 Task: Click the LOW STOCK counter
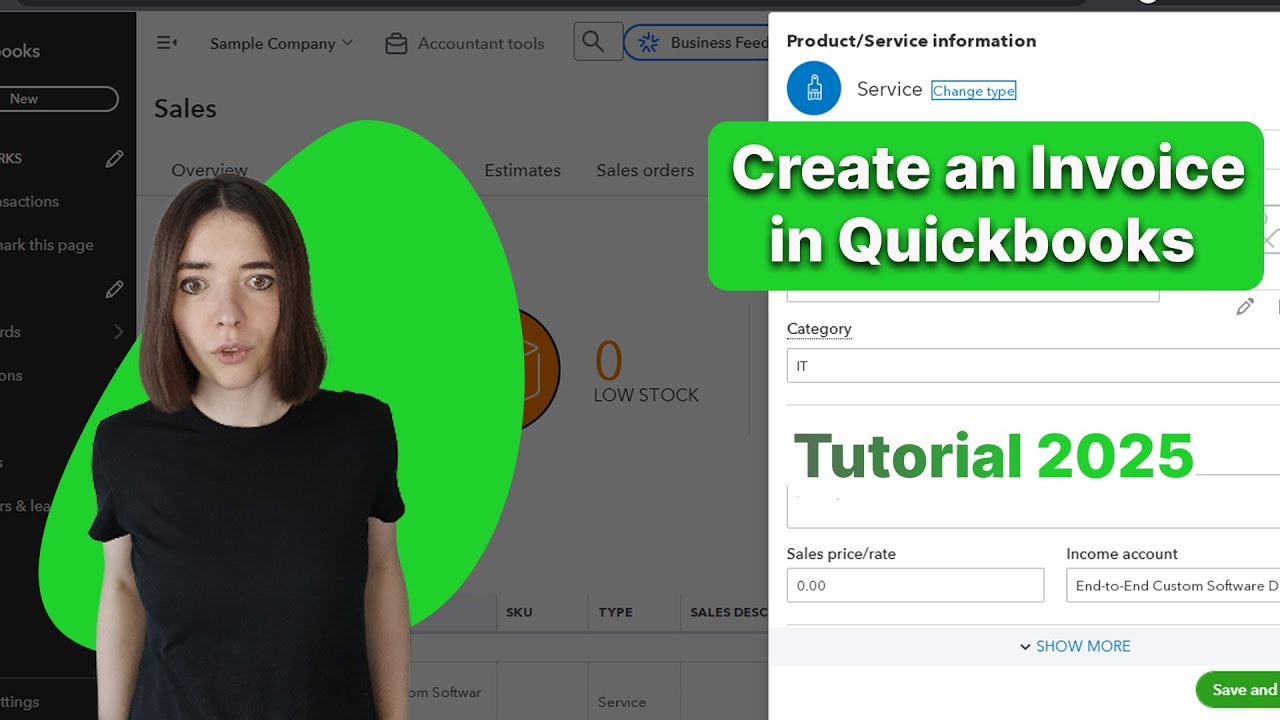(x=646, y=372)
